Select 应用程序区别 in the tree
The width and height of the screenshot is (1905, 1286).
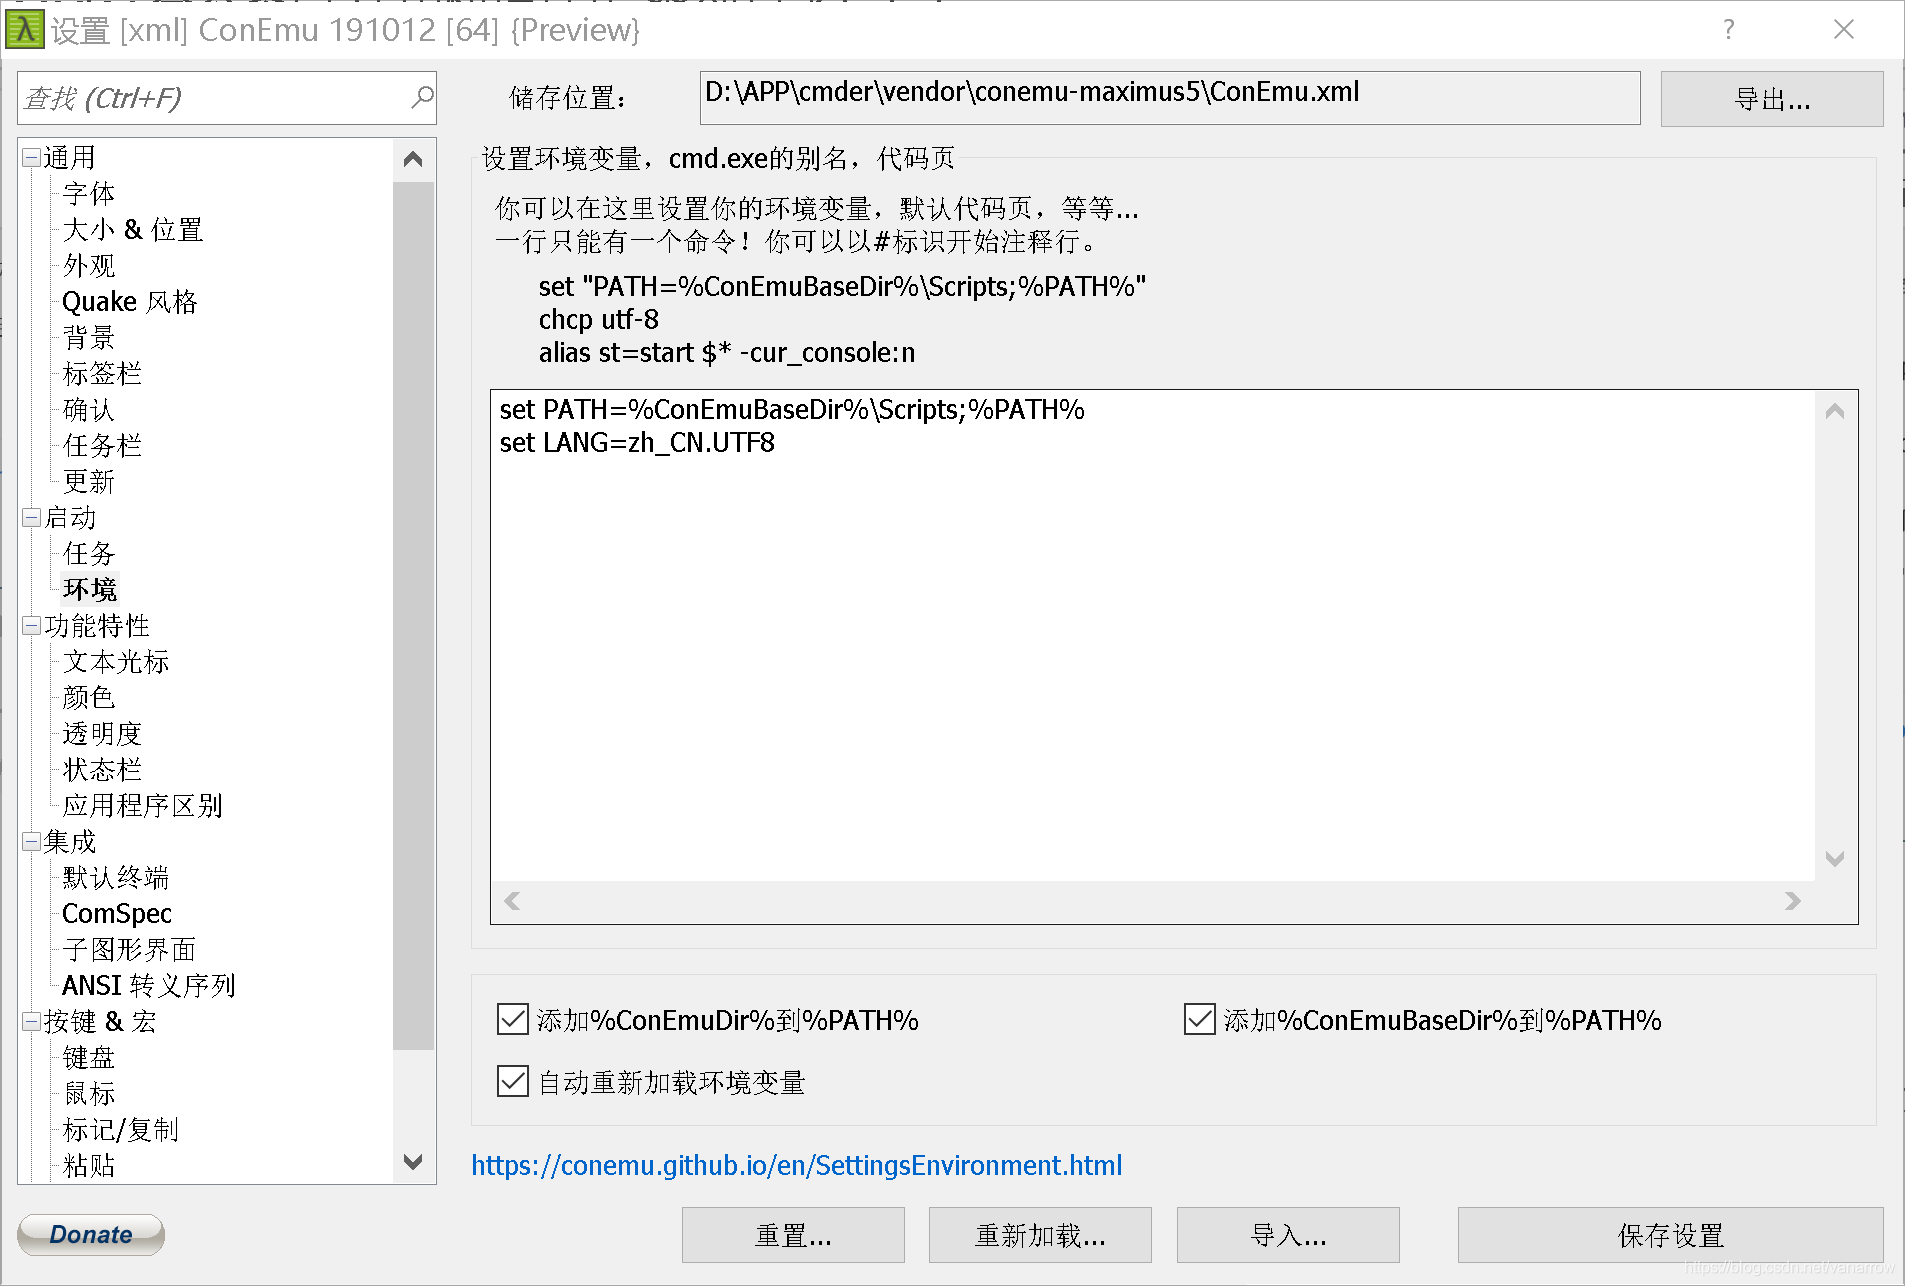142,806
